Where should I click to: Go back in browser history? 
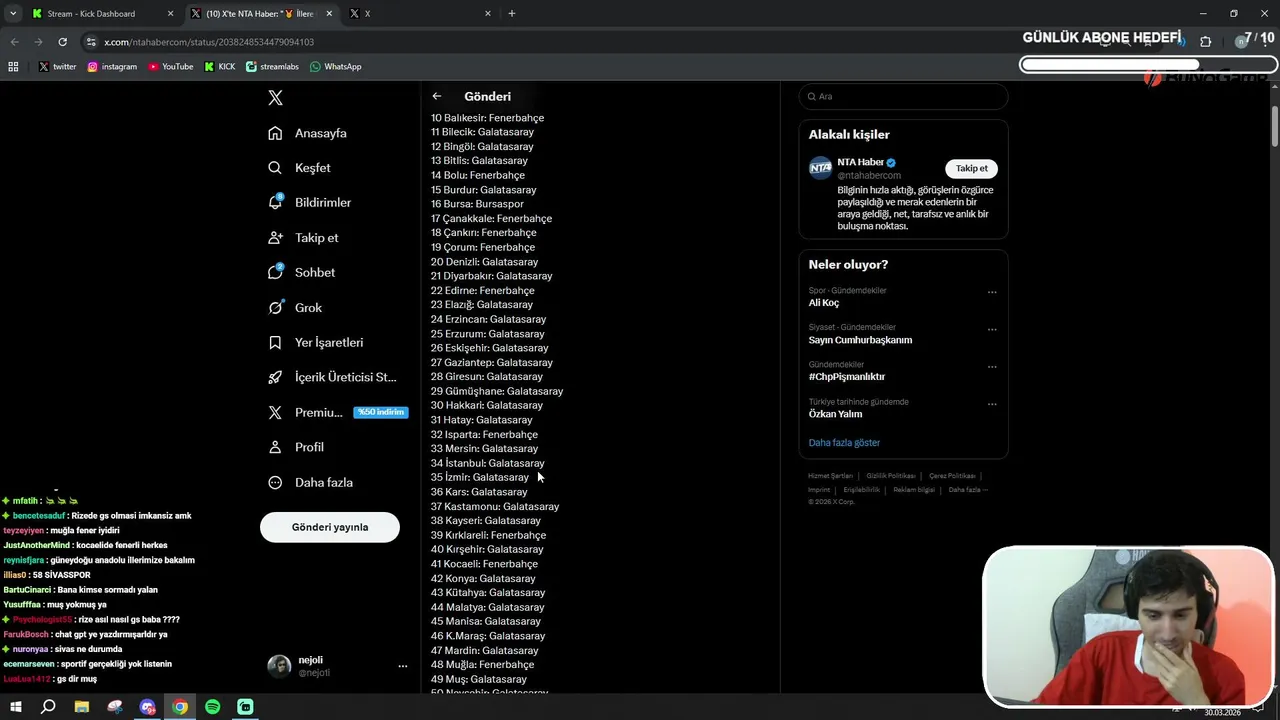pyautogui.click(x=14, y=42)
